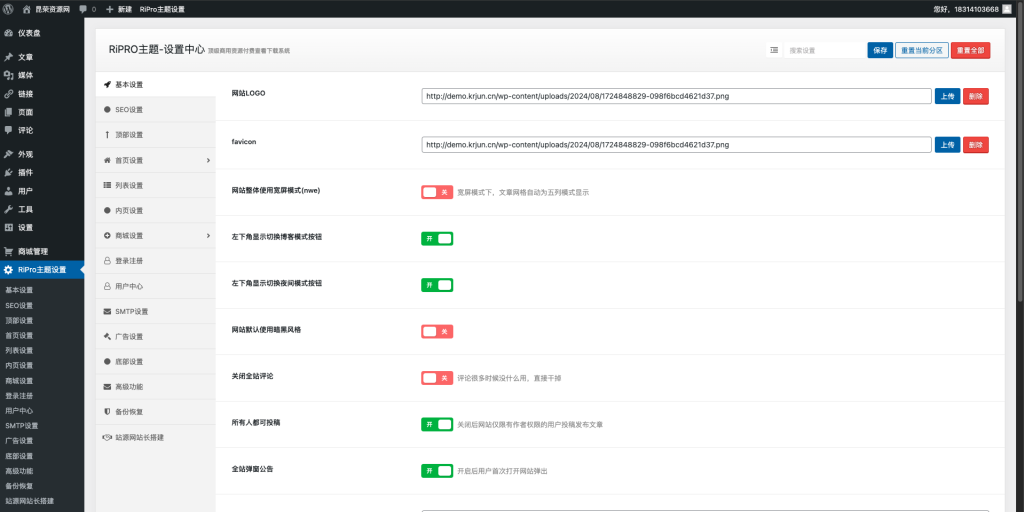Open 备份恢复 in left admin submenu
The image size is (1024, 512).
(19, 486)
